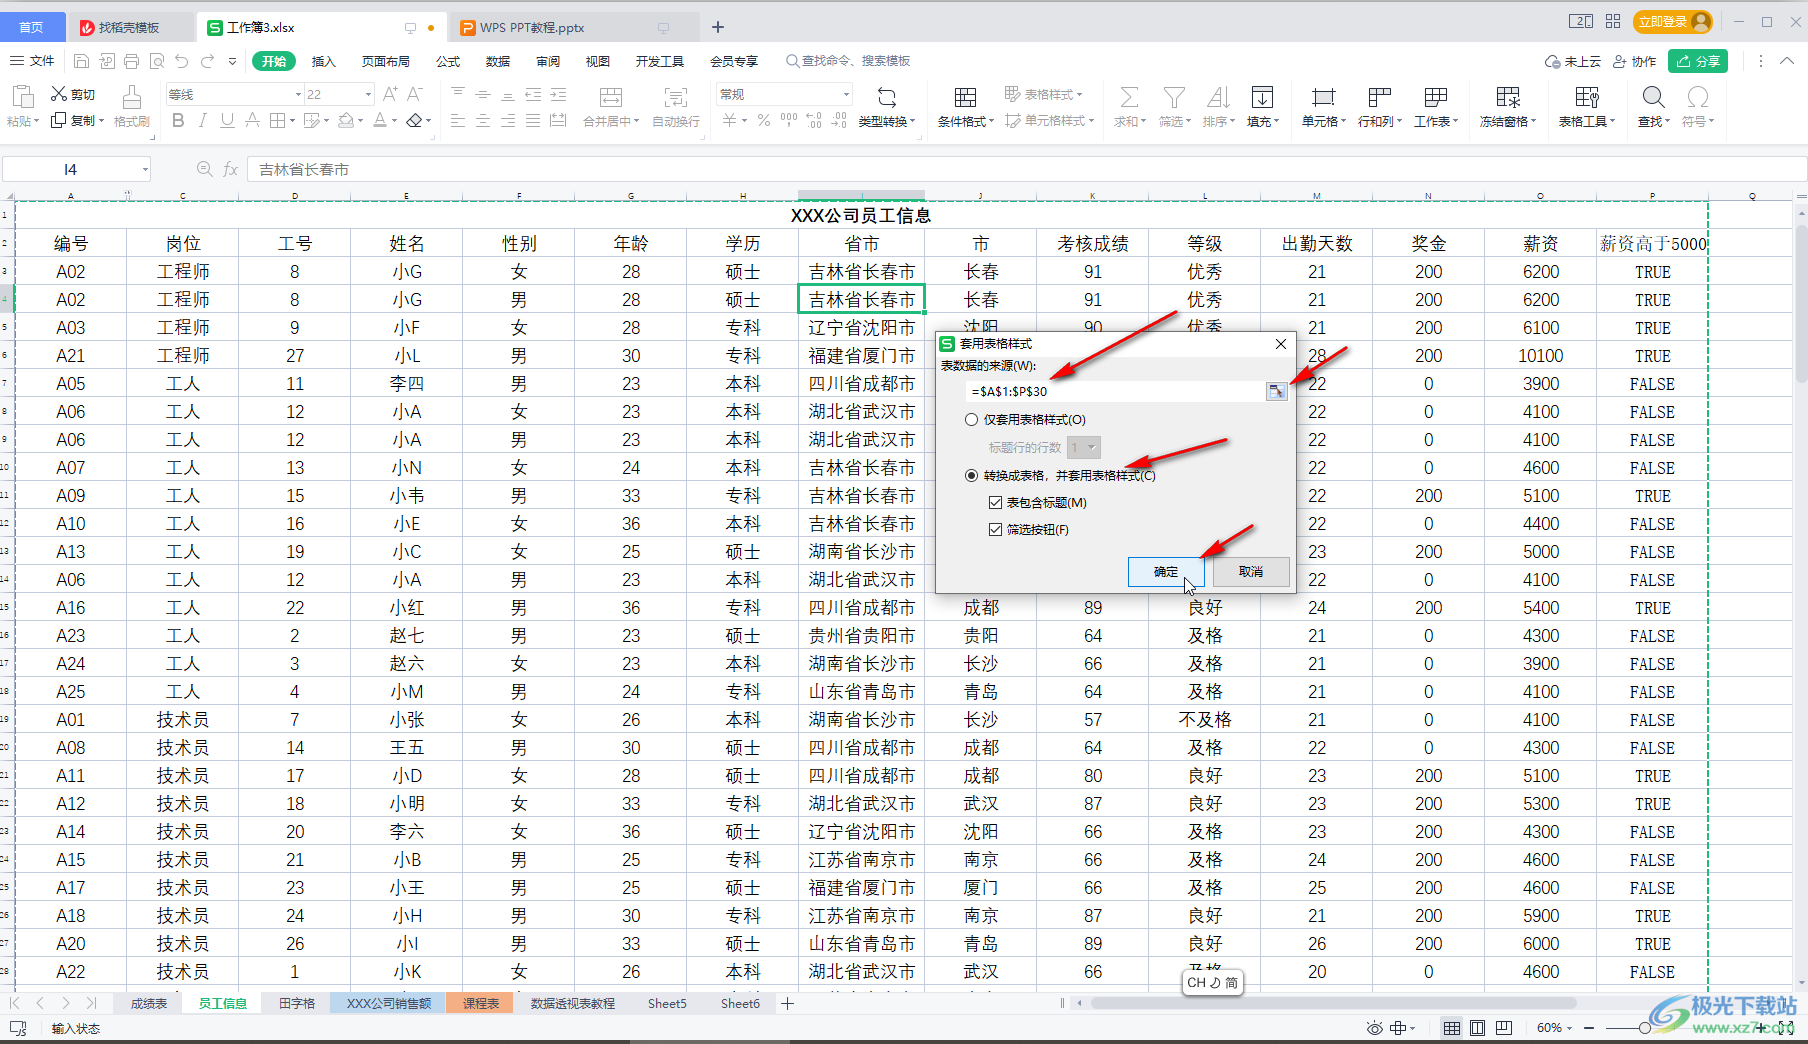Open the font name dropdown

pos(298,94)
